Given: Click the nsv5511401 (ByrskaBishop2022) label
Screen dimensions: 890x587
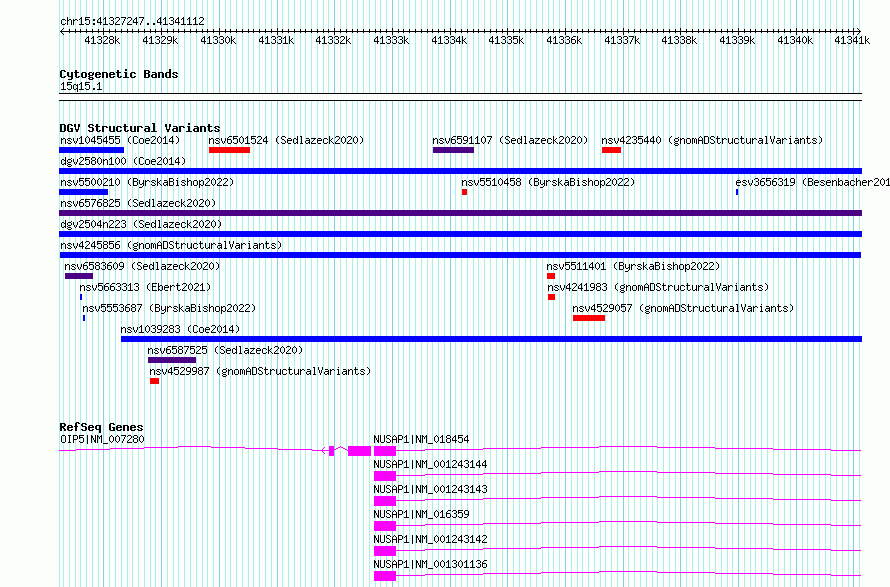Looking at the screenshot, I should coord(633,266).
